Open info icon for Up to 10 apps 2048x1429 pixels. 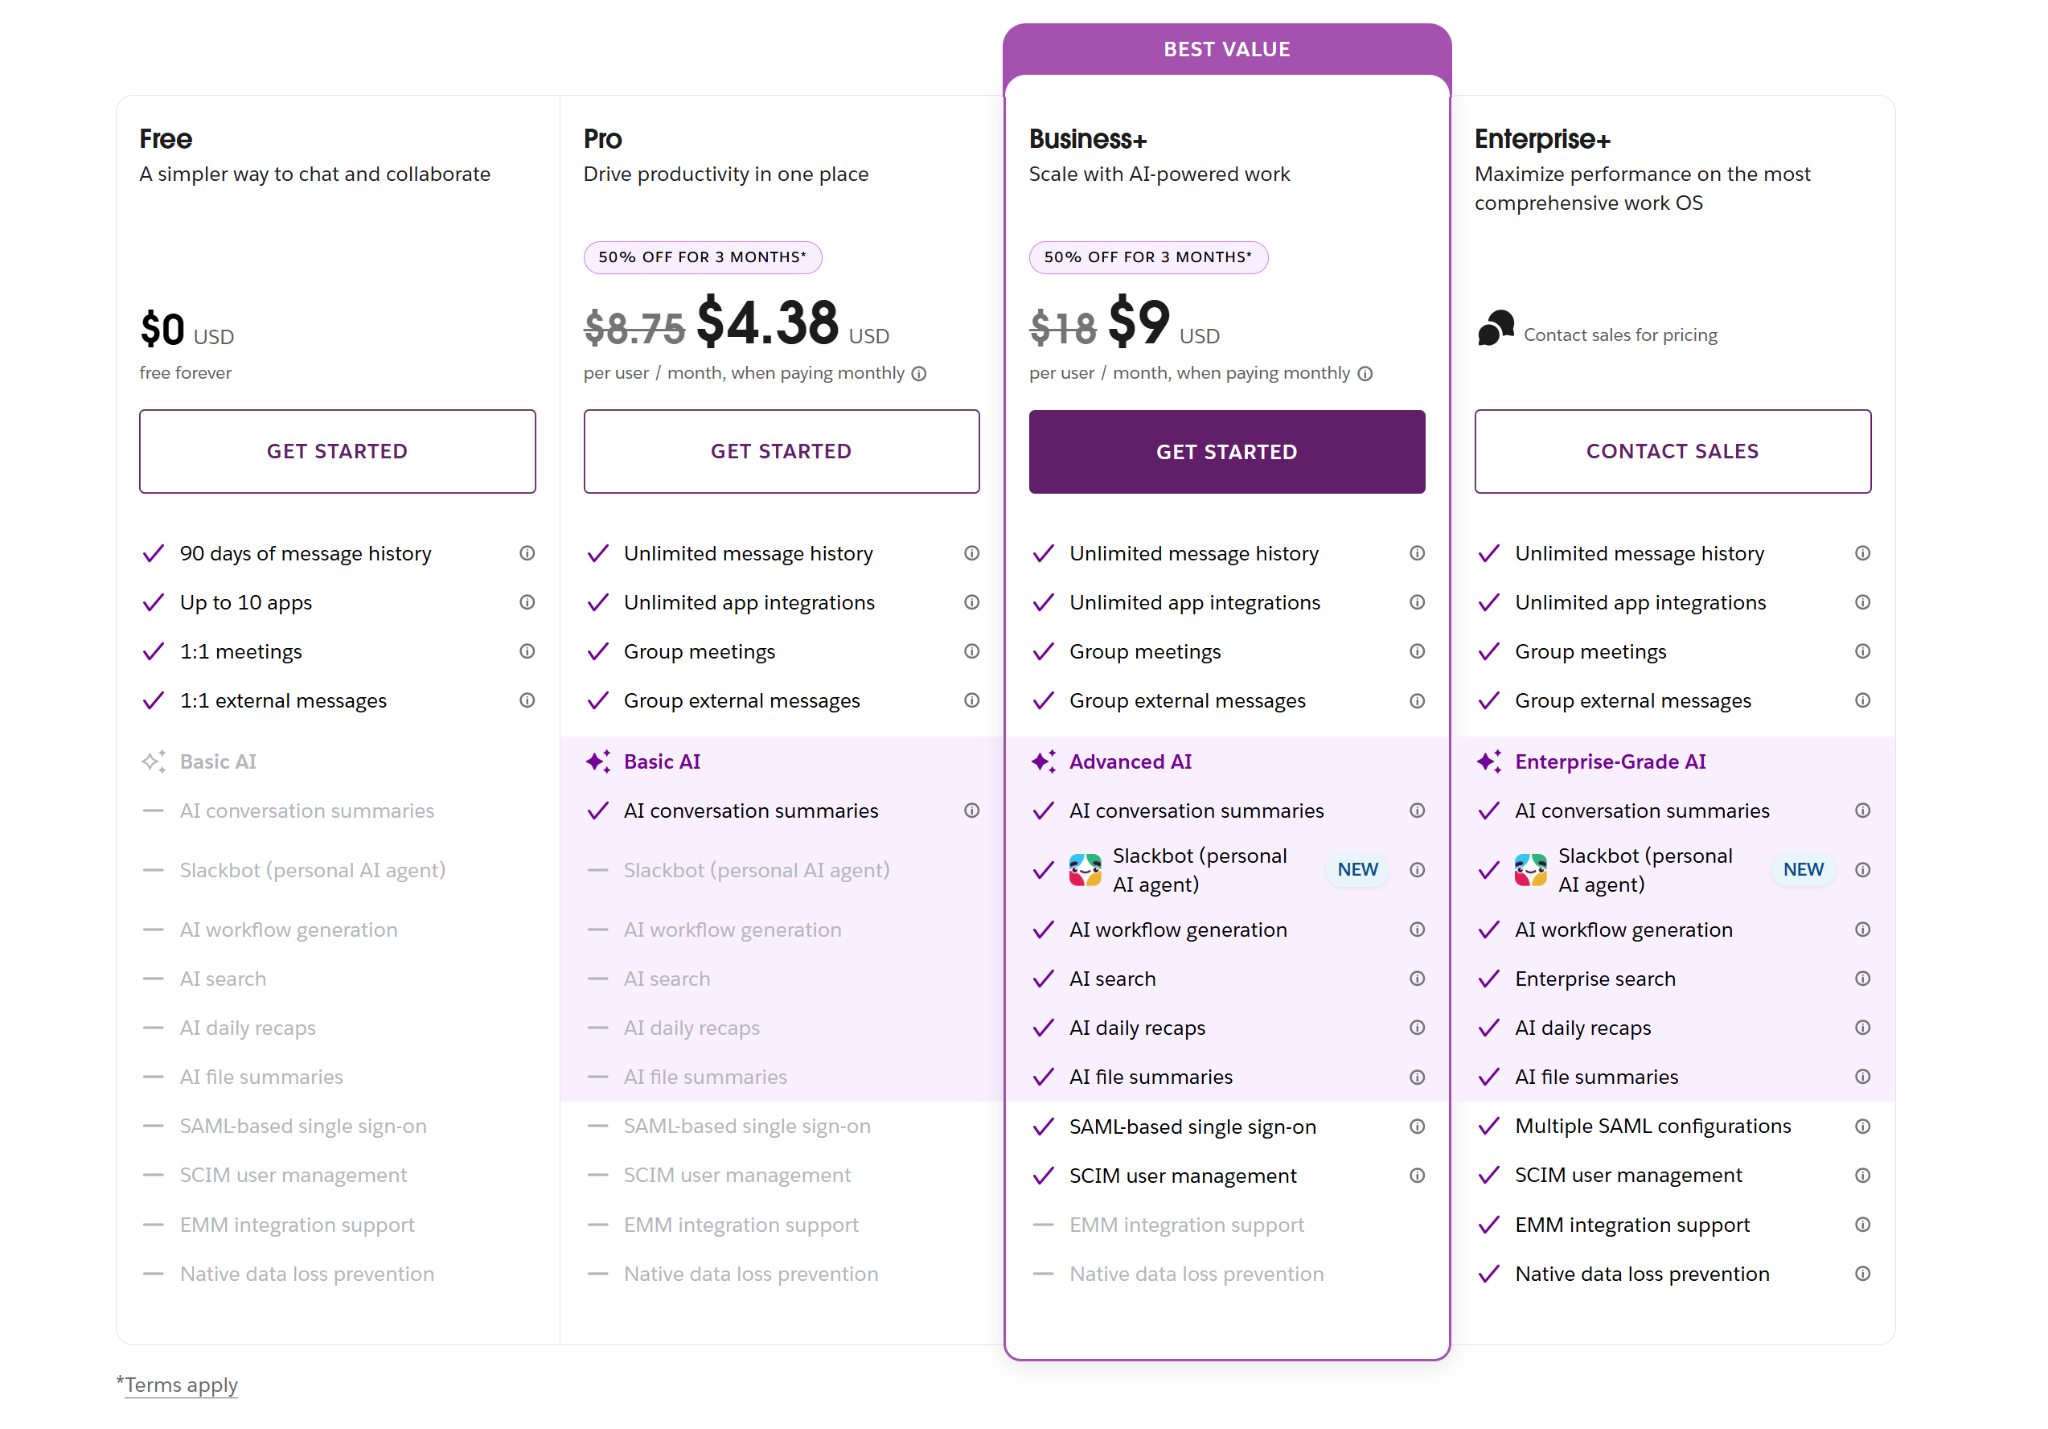(527, 602)
